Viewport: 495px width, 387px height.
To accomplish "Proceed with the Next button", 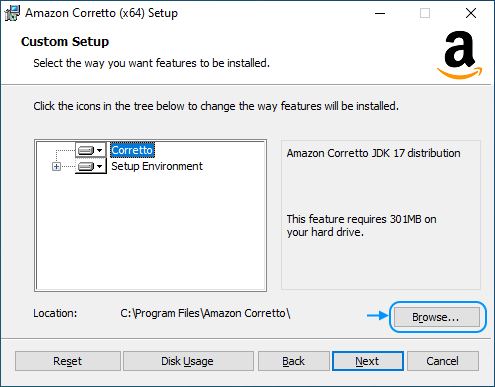I will coord(368,361).
